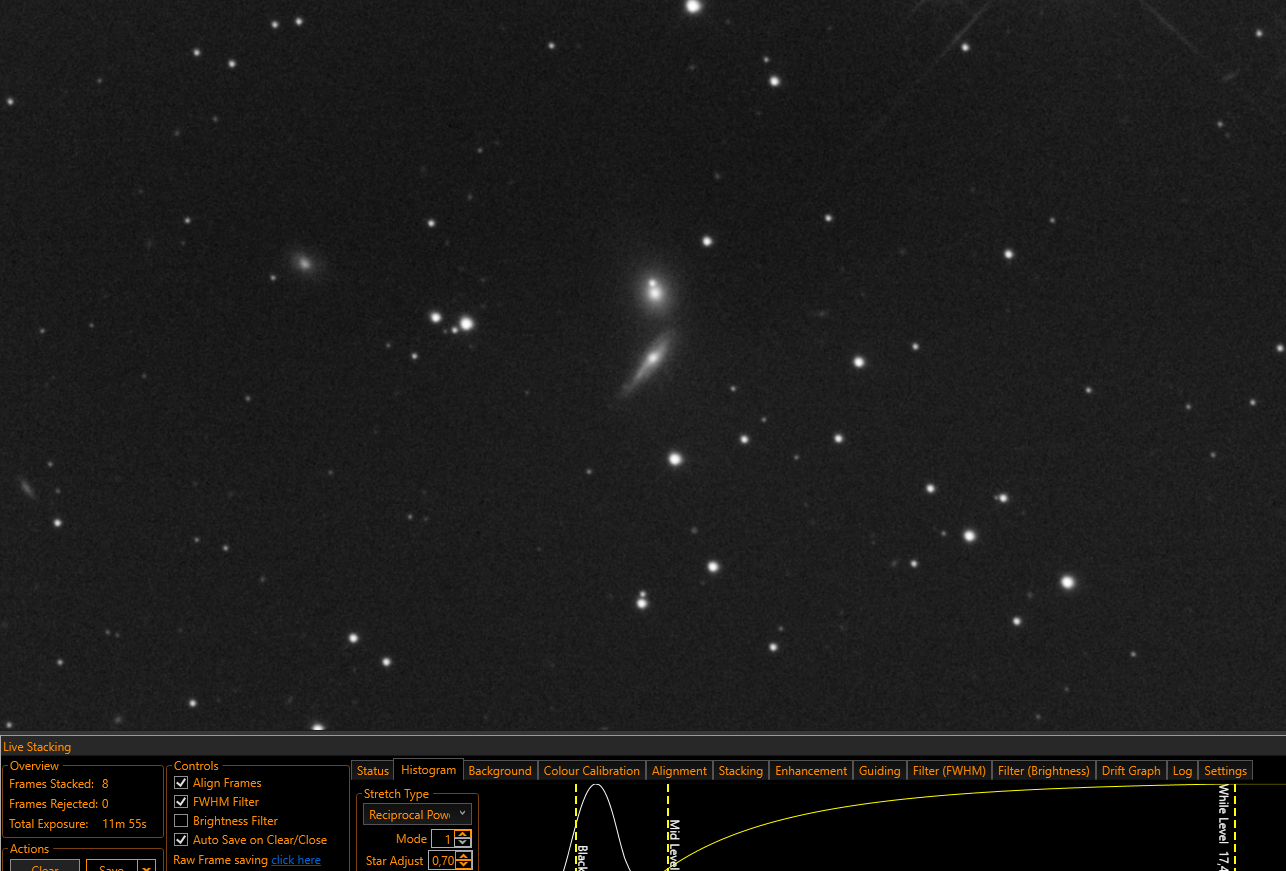Click the Save button
Image resolution: width=1286 pixels, height=871 pixels.
coord(112,866)
